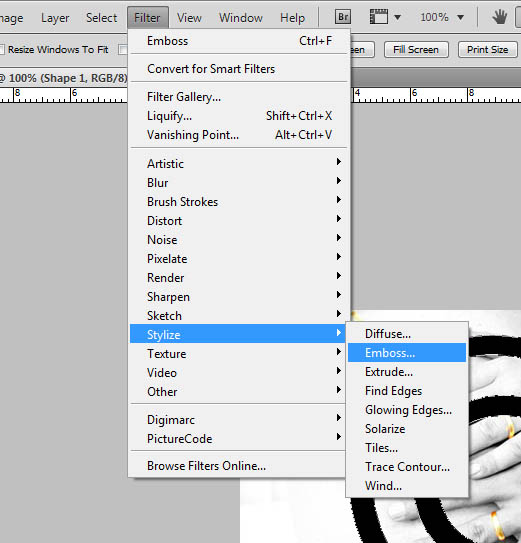The width and height of the screenshot is (521, 543).
Task: Expand the Pixelate submenu
Action: (239, 259)
